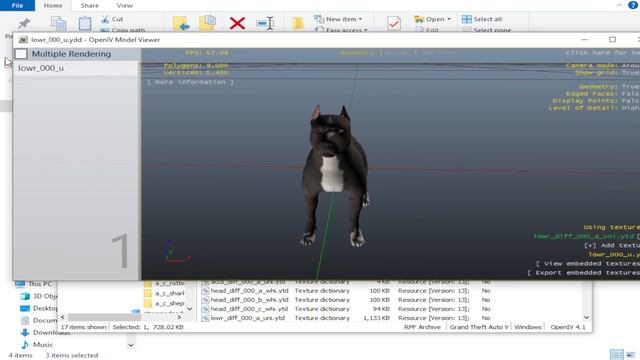Select the a_c_shepherd folder icon in OpenIV
640x360 pixels.
click(148, 303)
